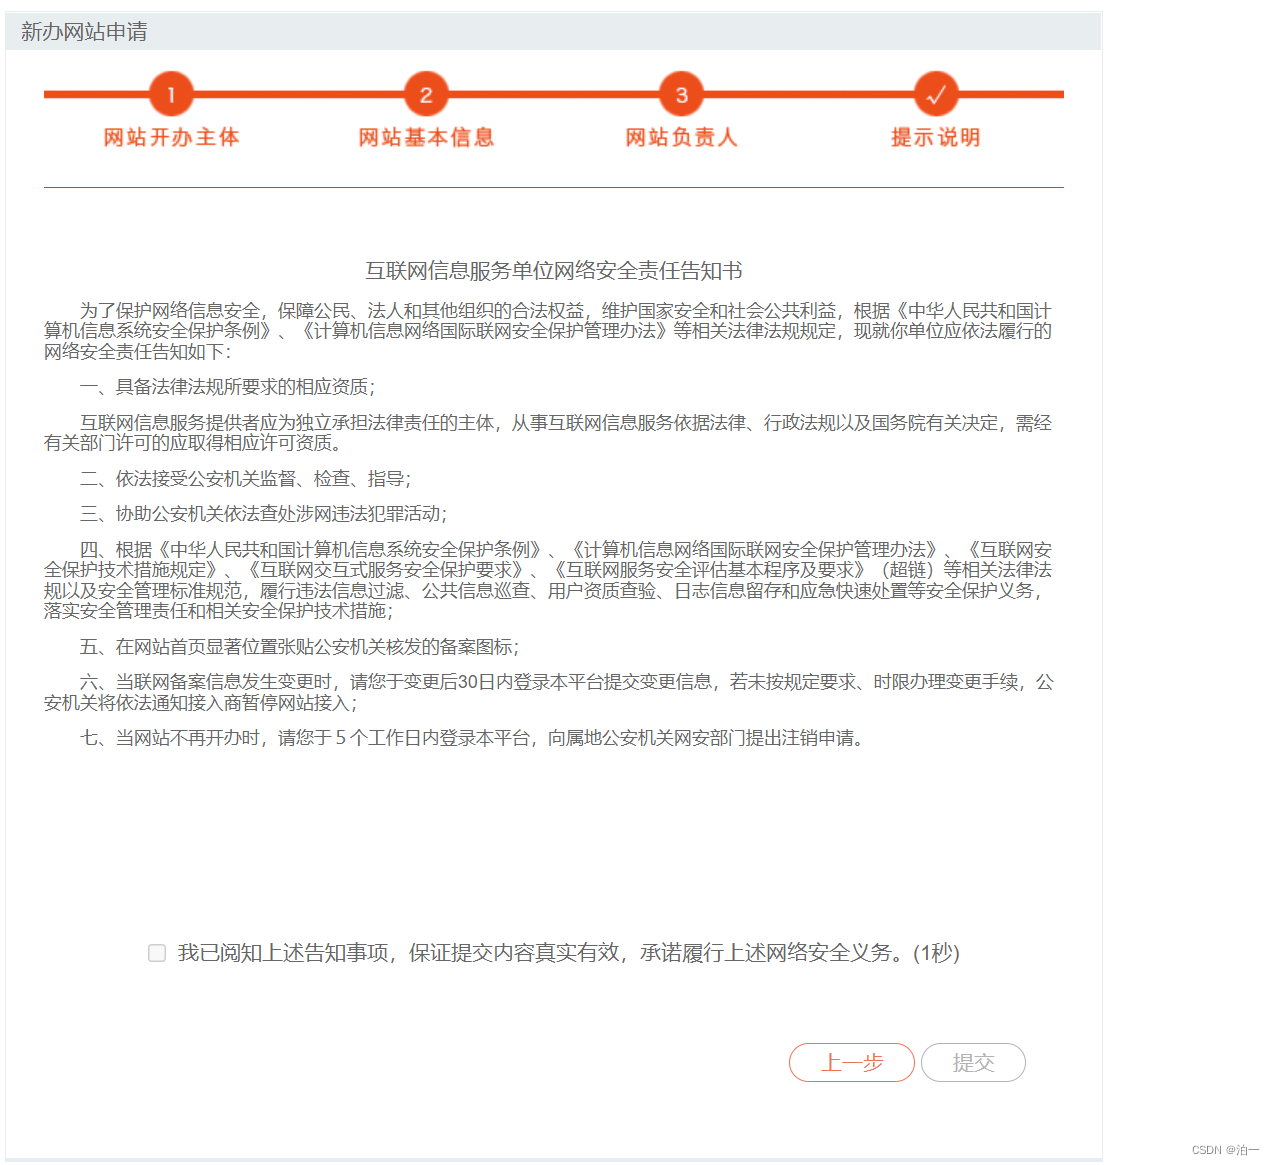
Task: Click the checkmark step circle icon
Action: coord(936,95)
